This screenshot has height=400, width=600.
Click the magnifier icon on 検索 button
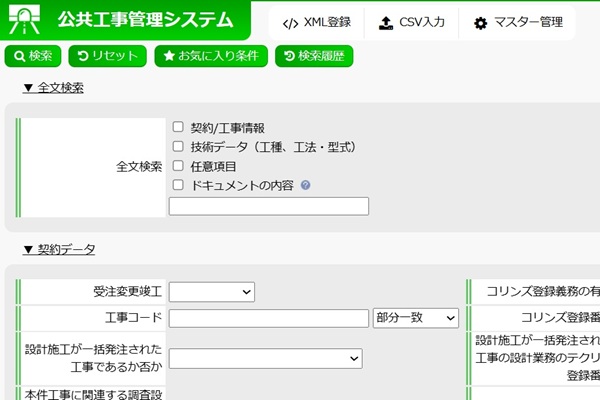pos(19,56)
